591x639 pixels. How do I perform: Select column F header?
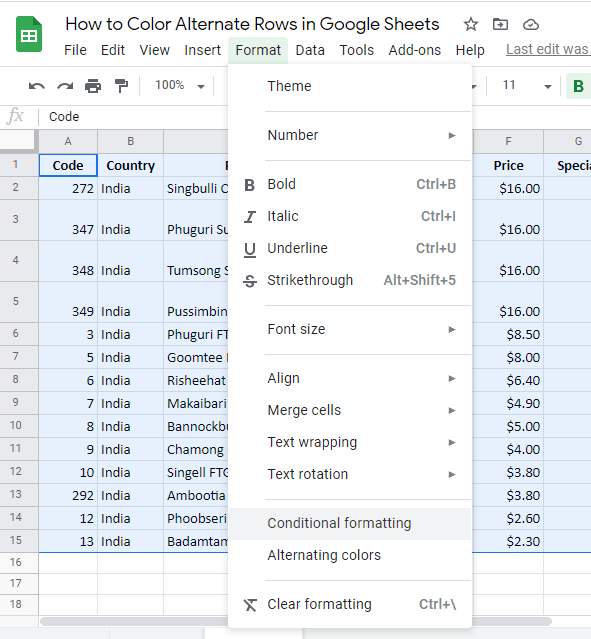508,141
